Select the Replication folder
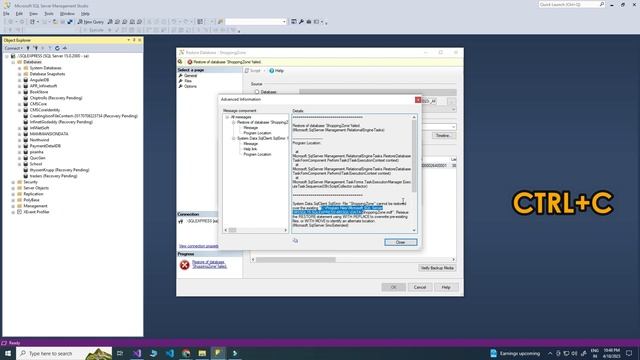This screenshot has width=640, height=360. (x=33, y=194)
